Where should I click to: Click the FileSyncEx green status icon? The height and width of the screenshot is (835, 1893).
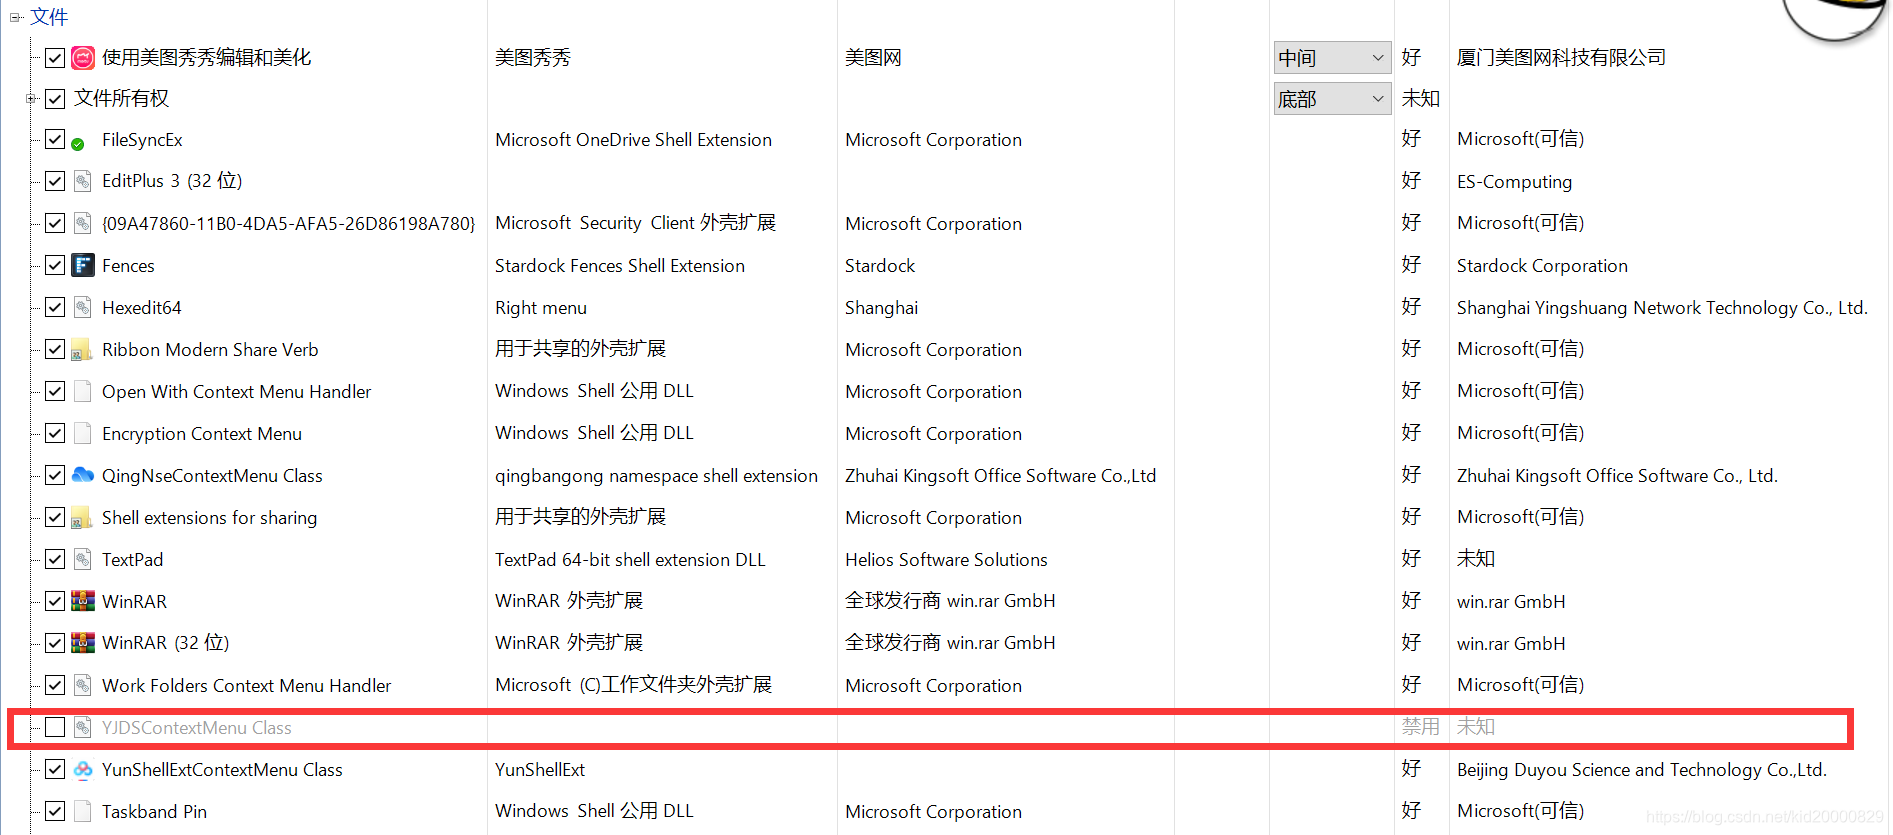tap(78, 144)
